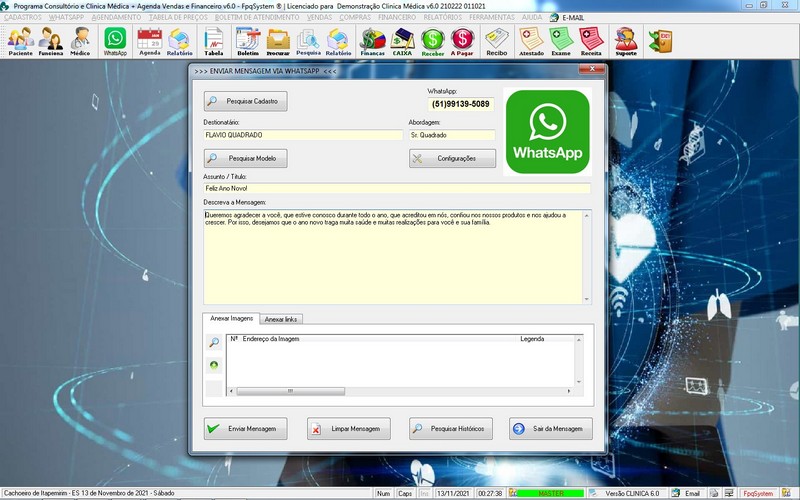Switch to the Anexar links tab
This screenshot has width=800, height=500.
click(x=281, y=318)
